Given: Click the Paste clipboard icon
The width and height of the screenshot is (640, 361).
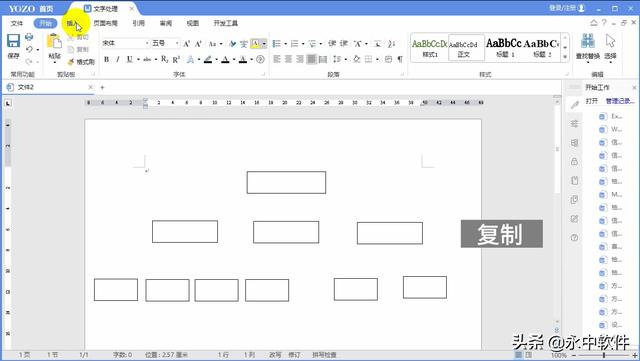Looking at the screenshot, I should tap(54, 42).
